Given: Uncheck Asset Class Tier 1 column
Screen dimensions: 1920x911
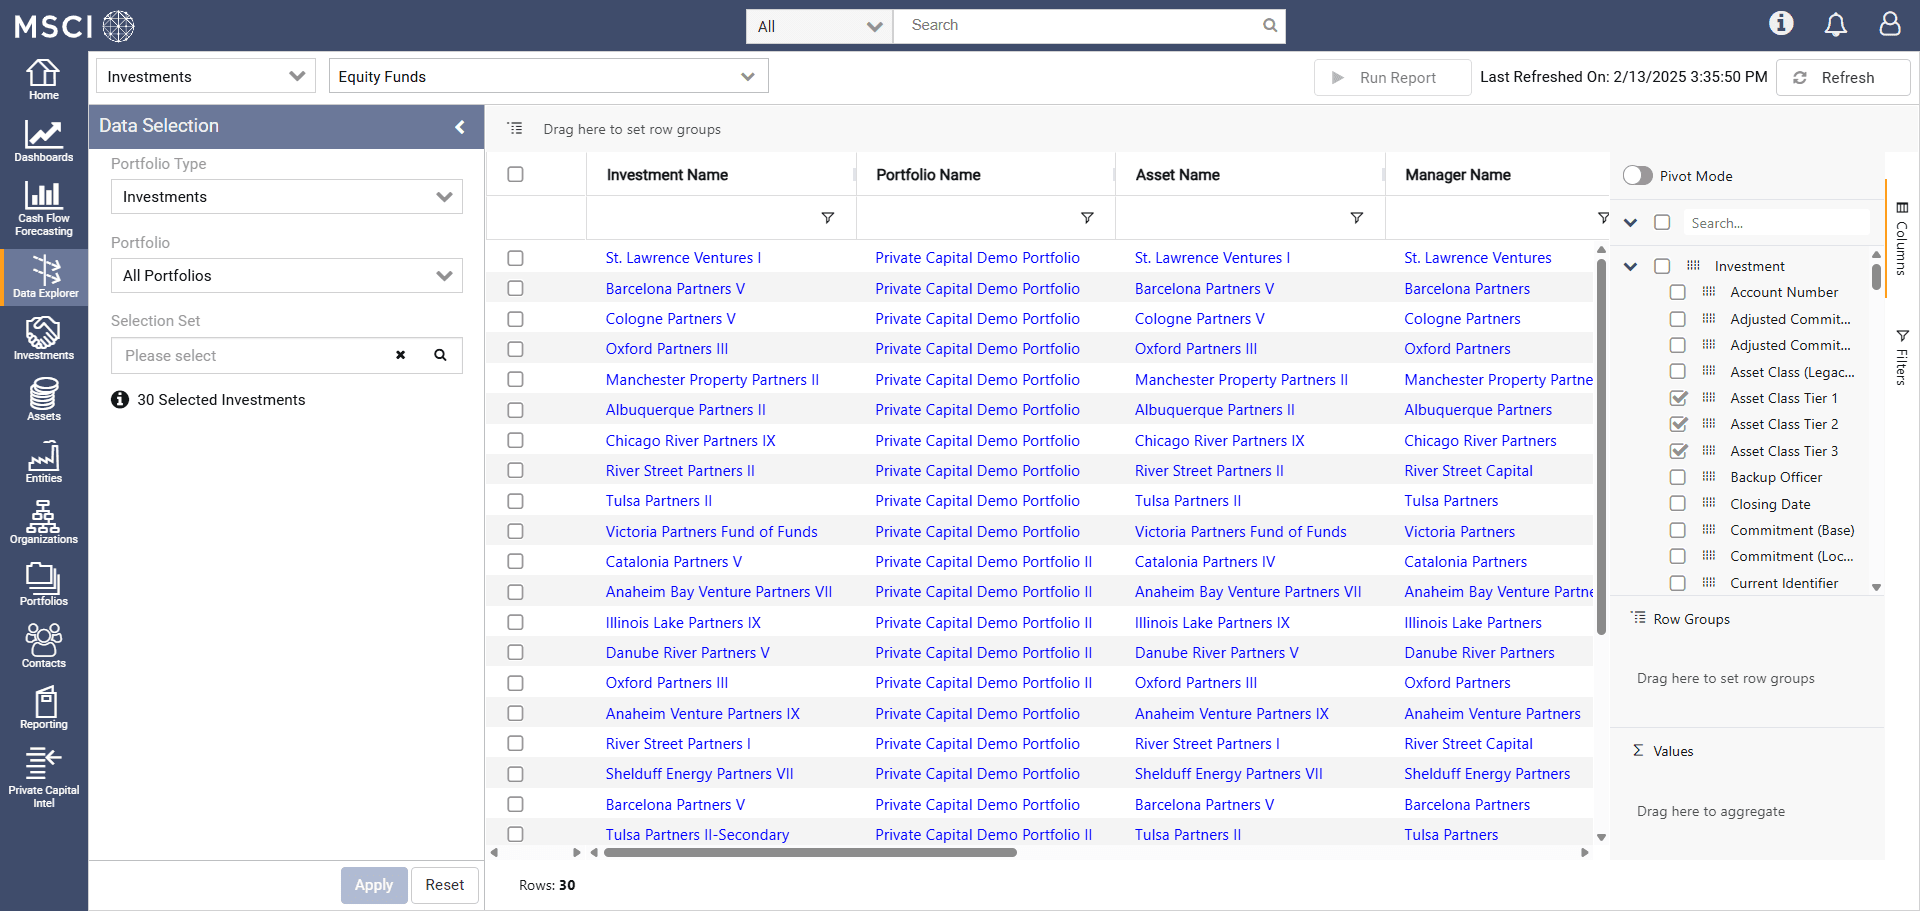Looking at the screenshot, I should [1678, 398].
